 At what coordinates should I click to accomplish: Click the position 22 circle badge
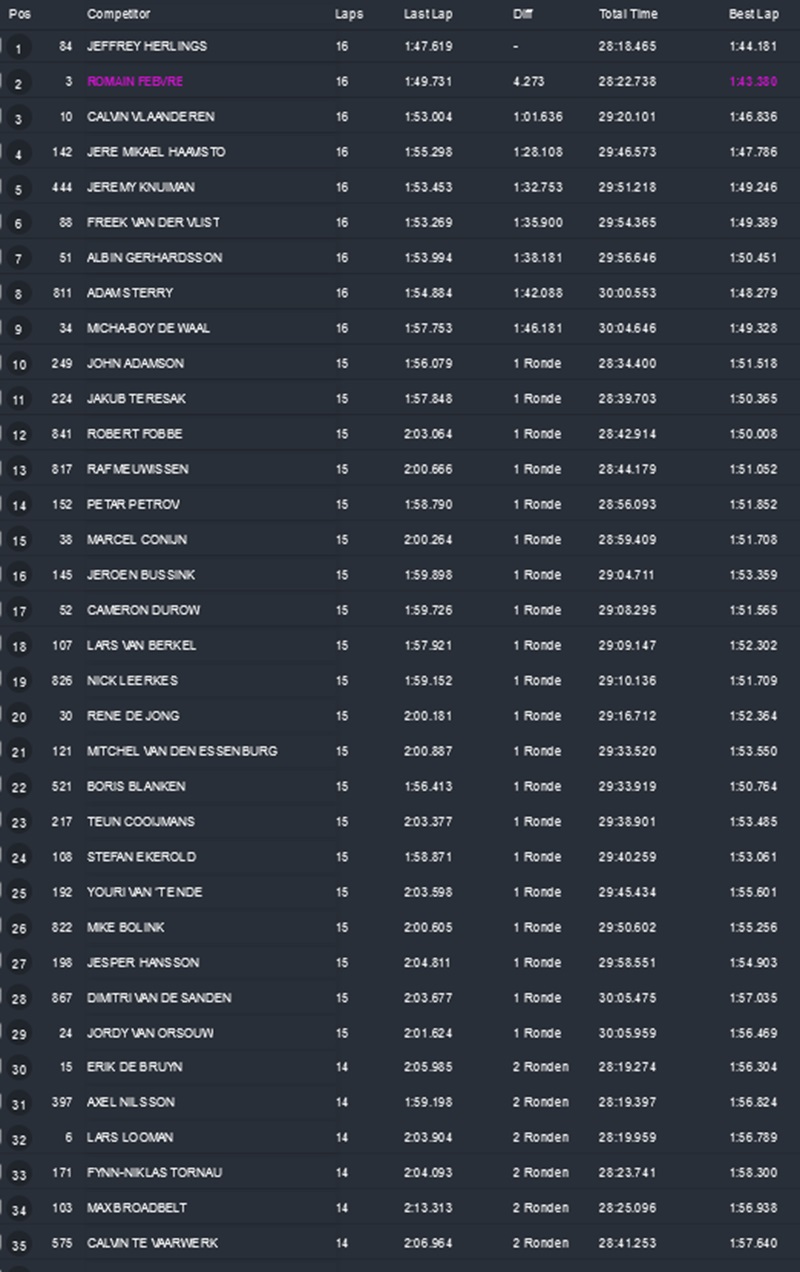(x=19, y=788)
